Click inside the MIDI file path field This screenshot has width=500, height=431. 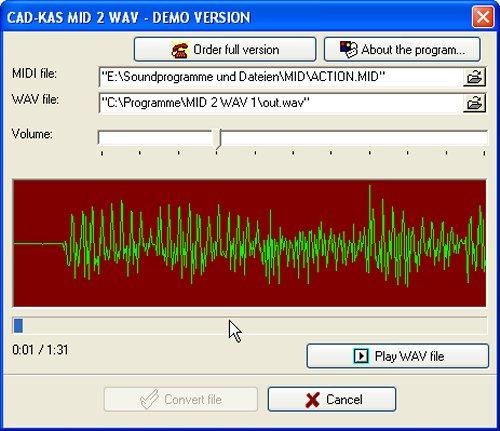click(x=281, y=77)
